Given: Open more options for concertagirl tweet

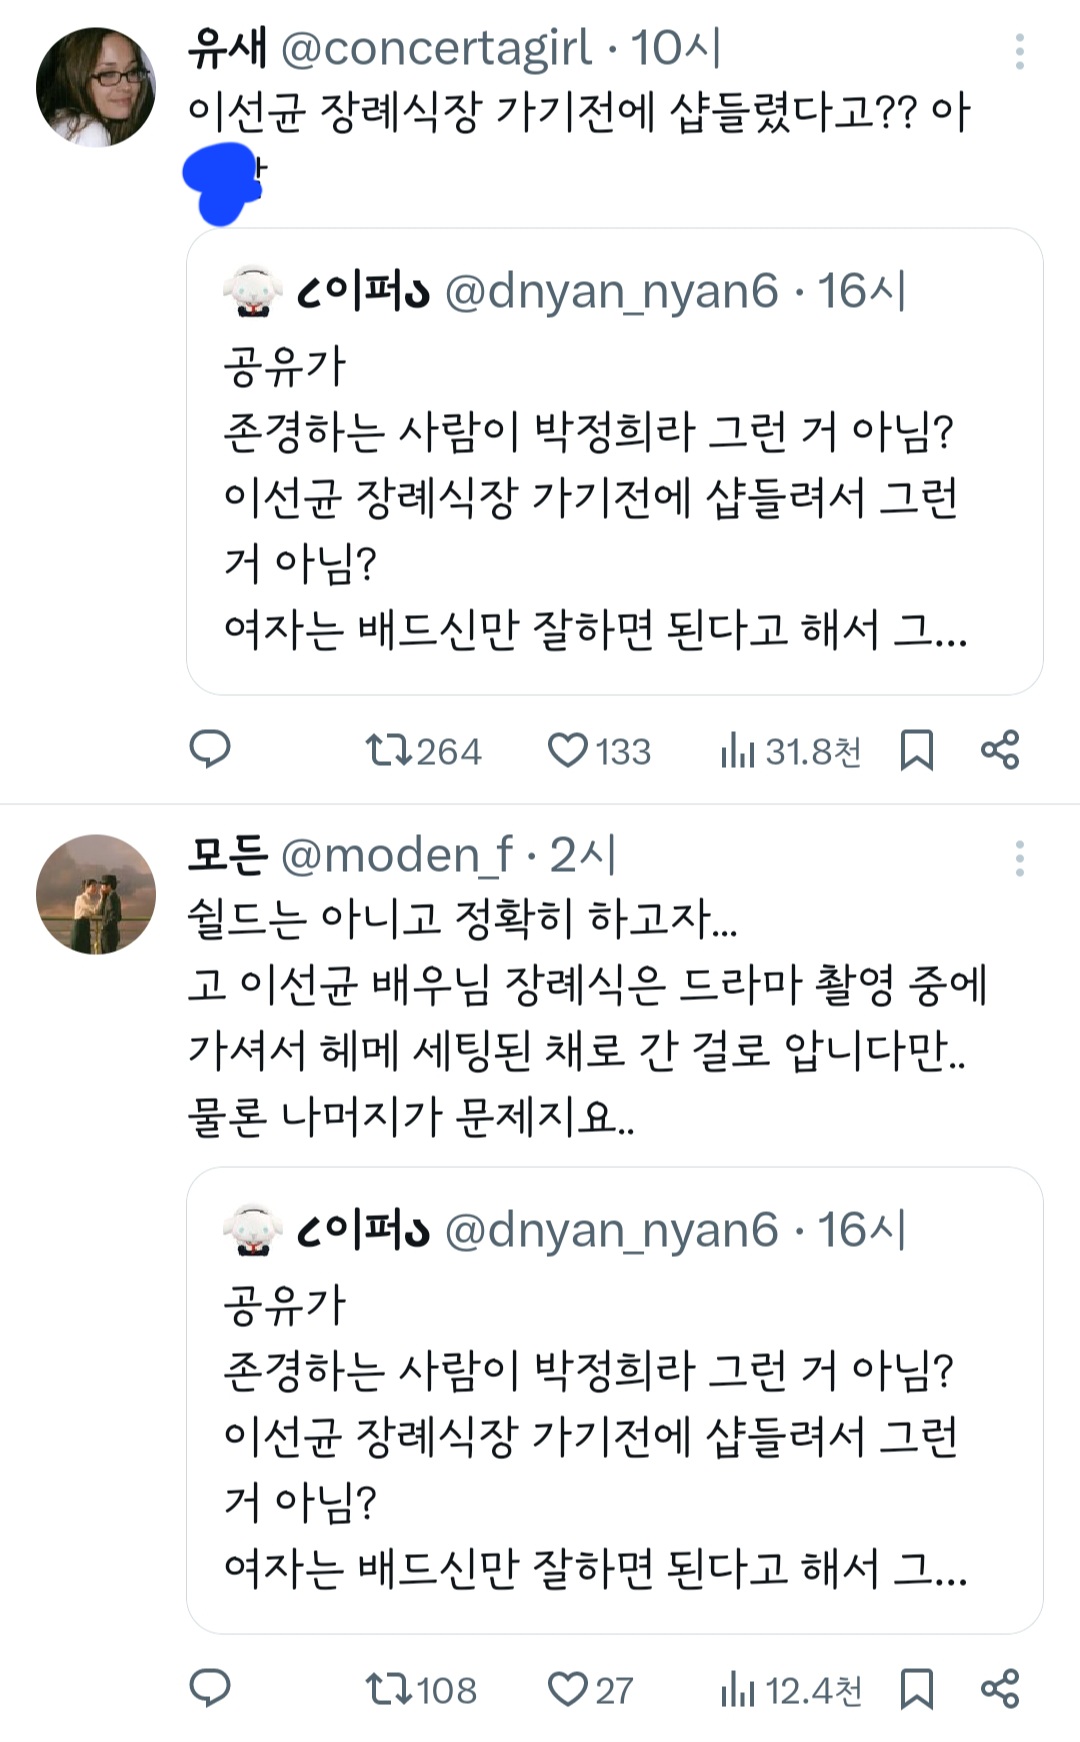Looking at the screenshot, I should pos(1019,52).
